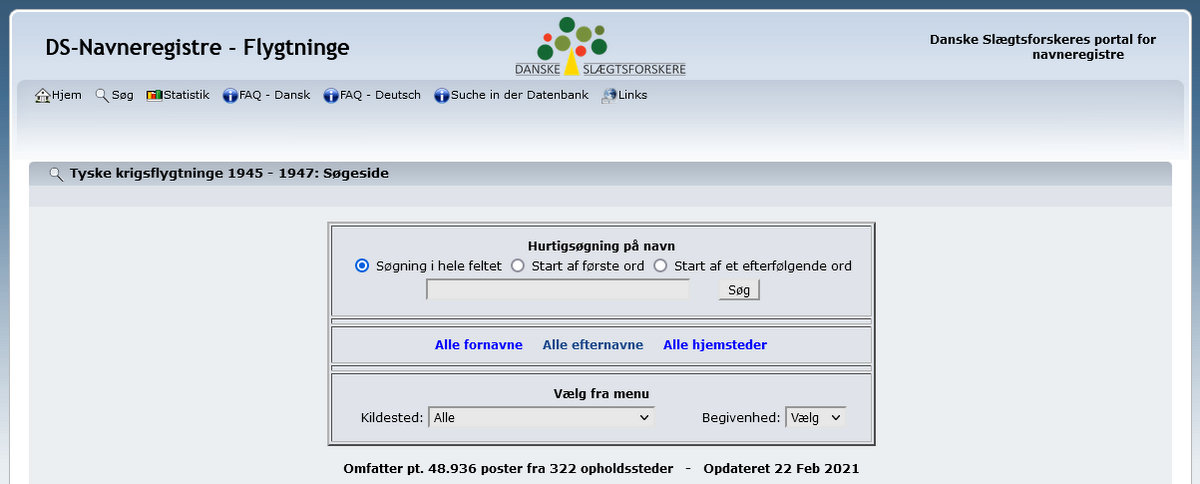Select 'Start af et efterfølgende ord' option
Screen dimensions: 1200x484
[x=660, y=266]
